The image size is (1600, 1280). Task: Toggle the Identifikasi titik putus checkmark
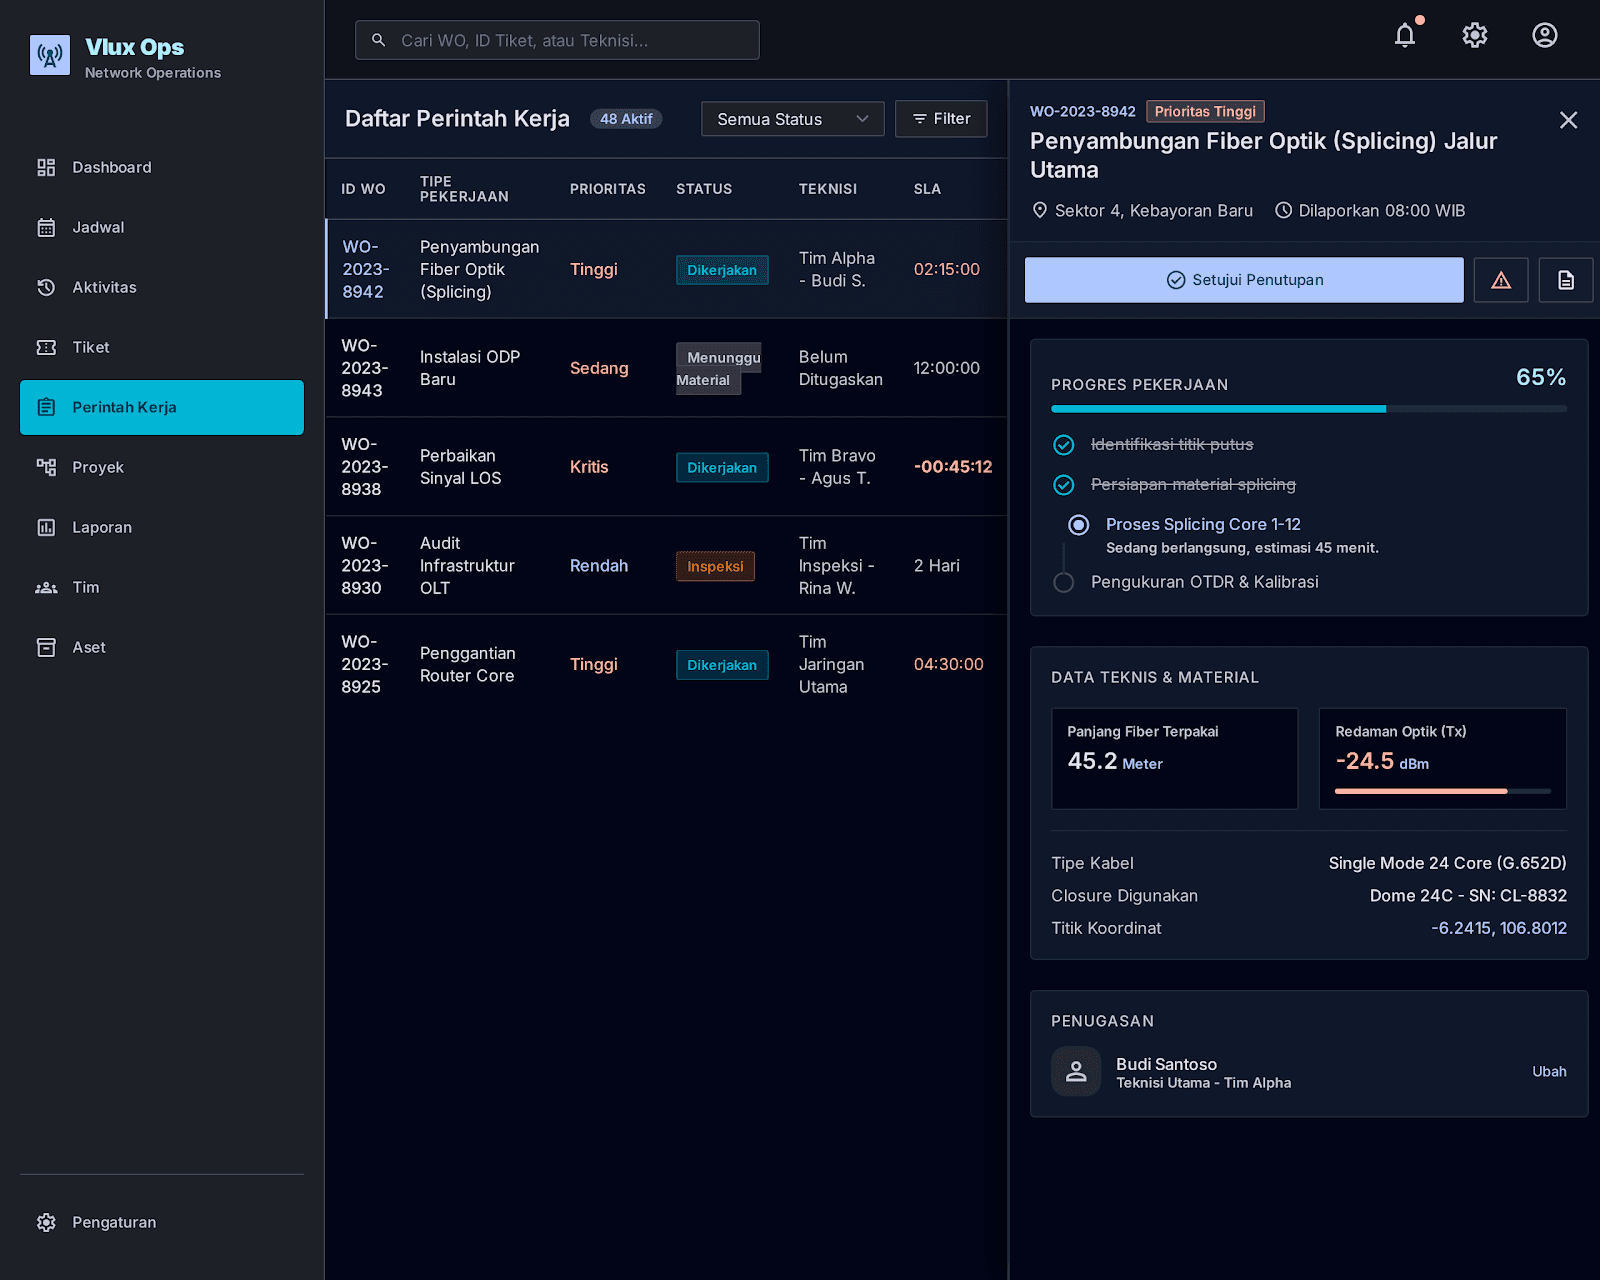click(1064, 445)
